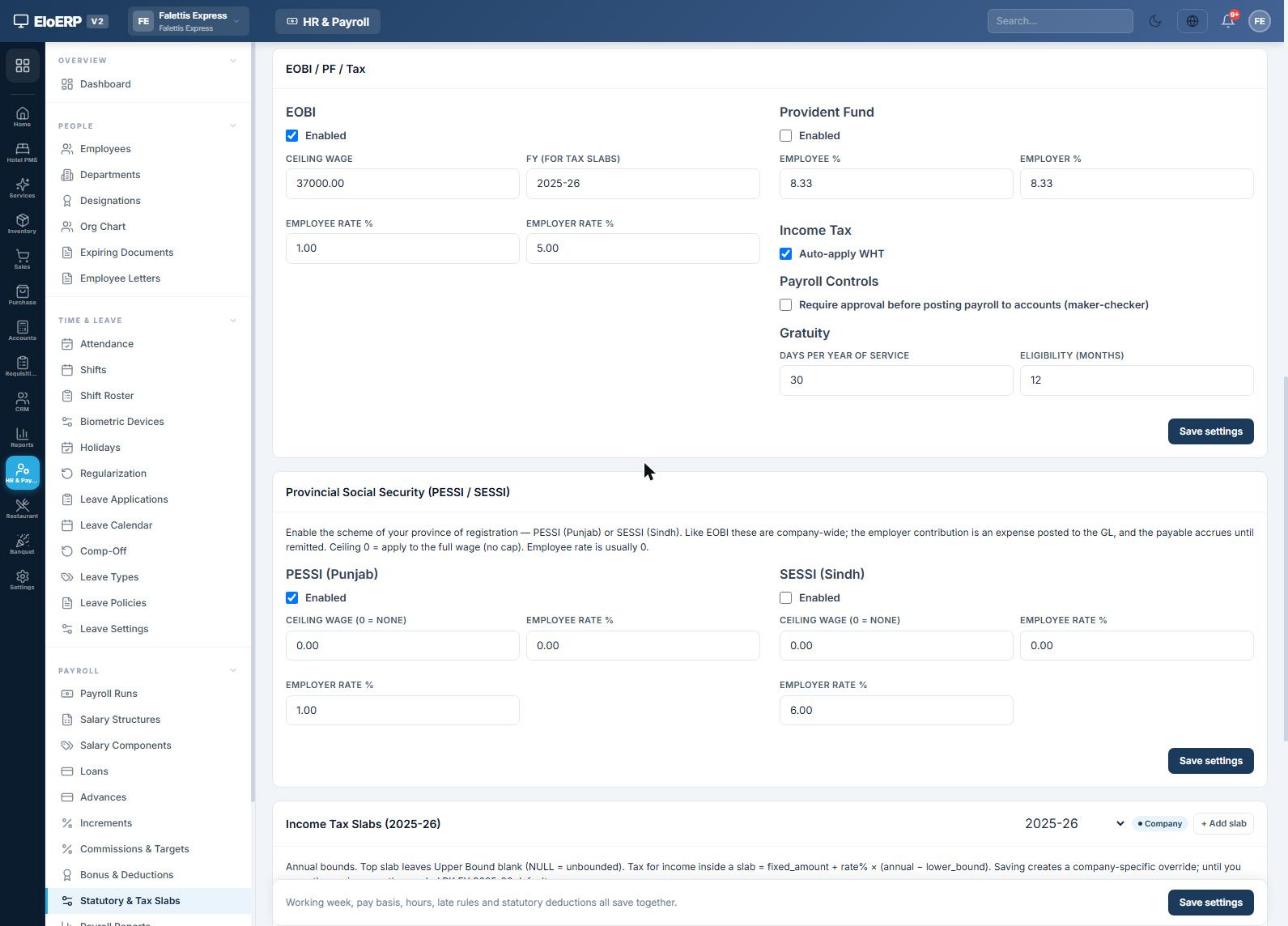Open the Home module icon
1288x926 pixels.
coord(22,117)
